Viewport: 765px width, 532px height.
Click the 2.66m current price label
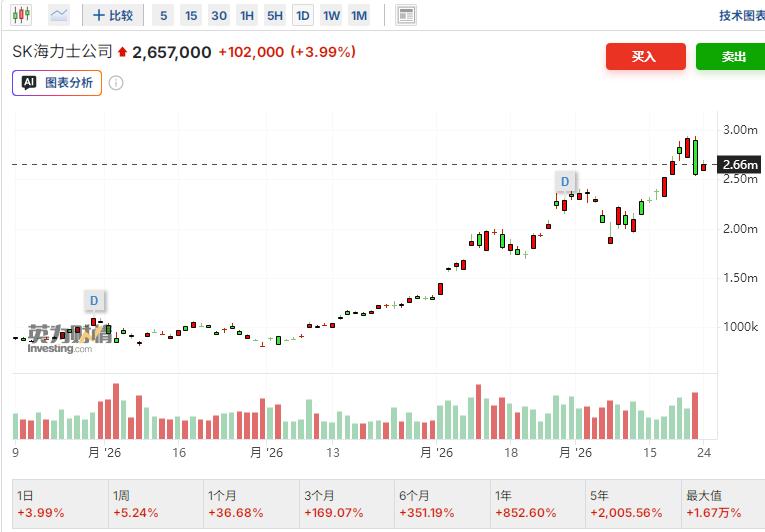pos(740,164)
